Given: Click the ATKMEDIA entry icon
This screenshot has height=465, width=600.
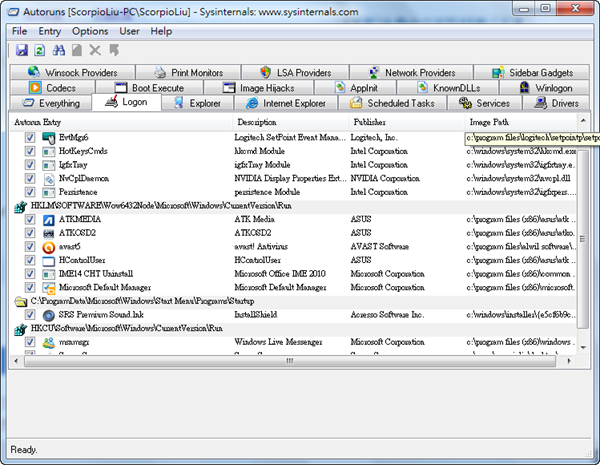Looking at the screenshot, I should click(x=48, y=218).
